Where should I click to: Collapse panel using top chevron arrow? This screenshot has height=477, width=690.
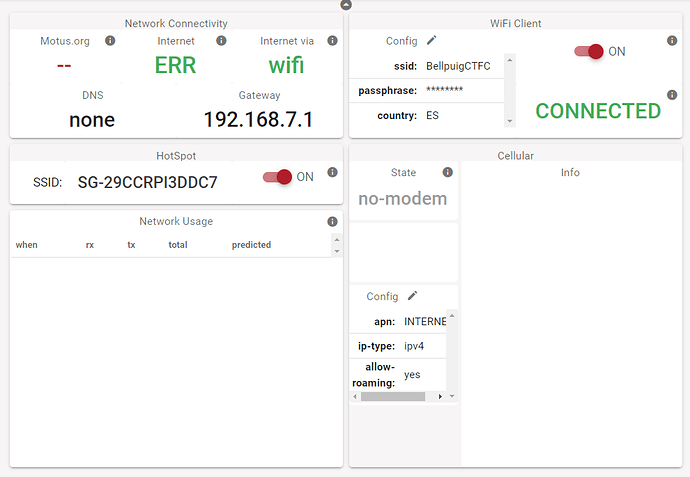(345, 5)
